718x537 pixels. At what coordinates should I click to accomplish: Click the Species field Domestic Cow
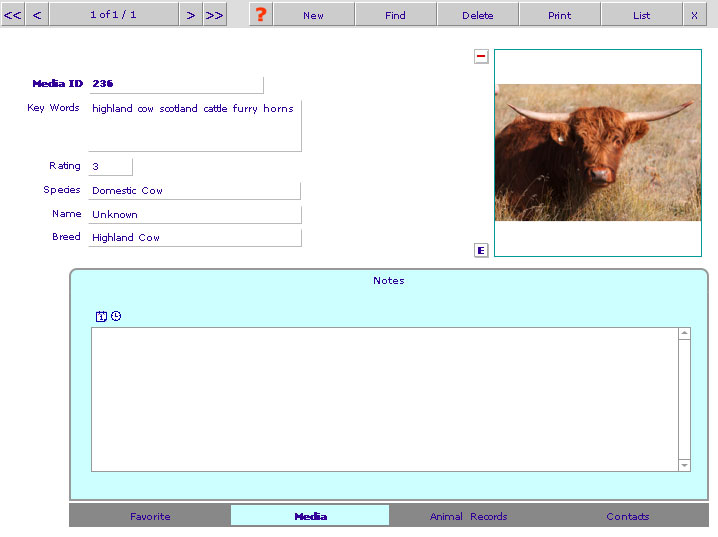coord(195,190)
